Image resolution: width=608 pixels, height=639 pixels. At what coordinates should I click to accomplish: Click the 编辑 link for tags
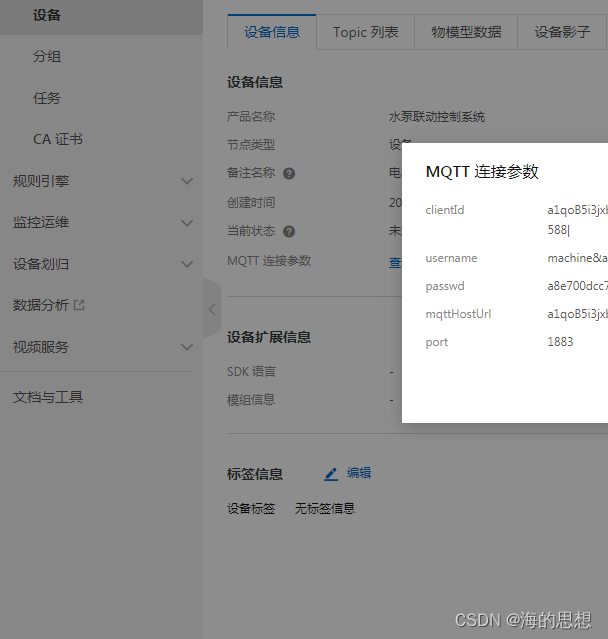coord(359,473)
